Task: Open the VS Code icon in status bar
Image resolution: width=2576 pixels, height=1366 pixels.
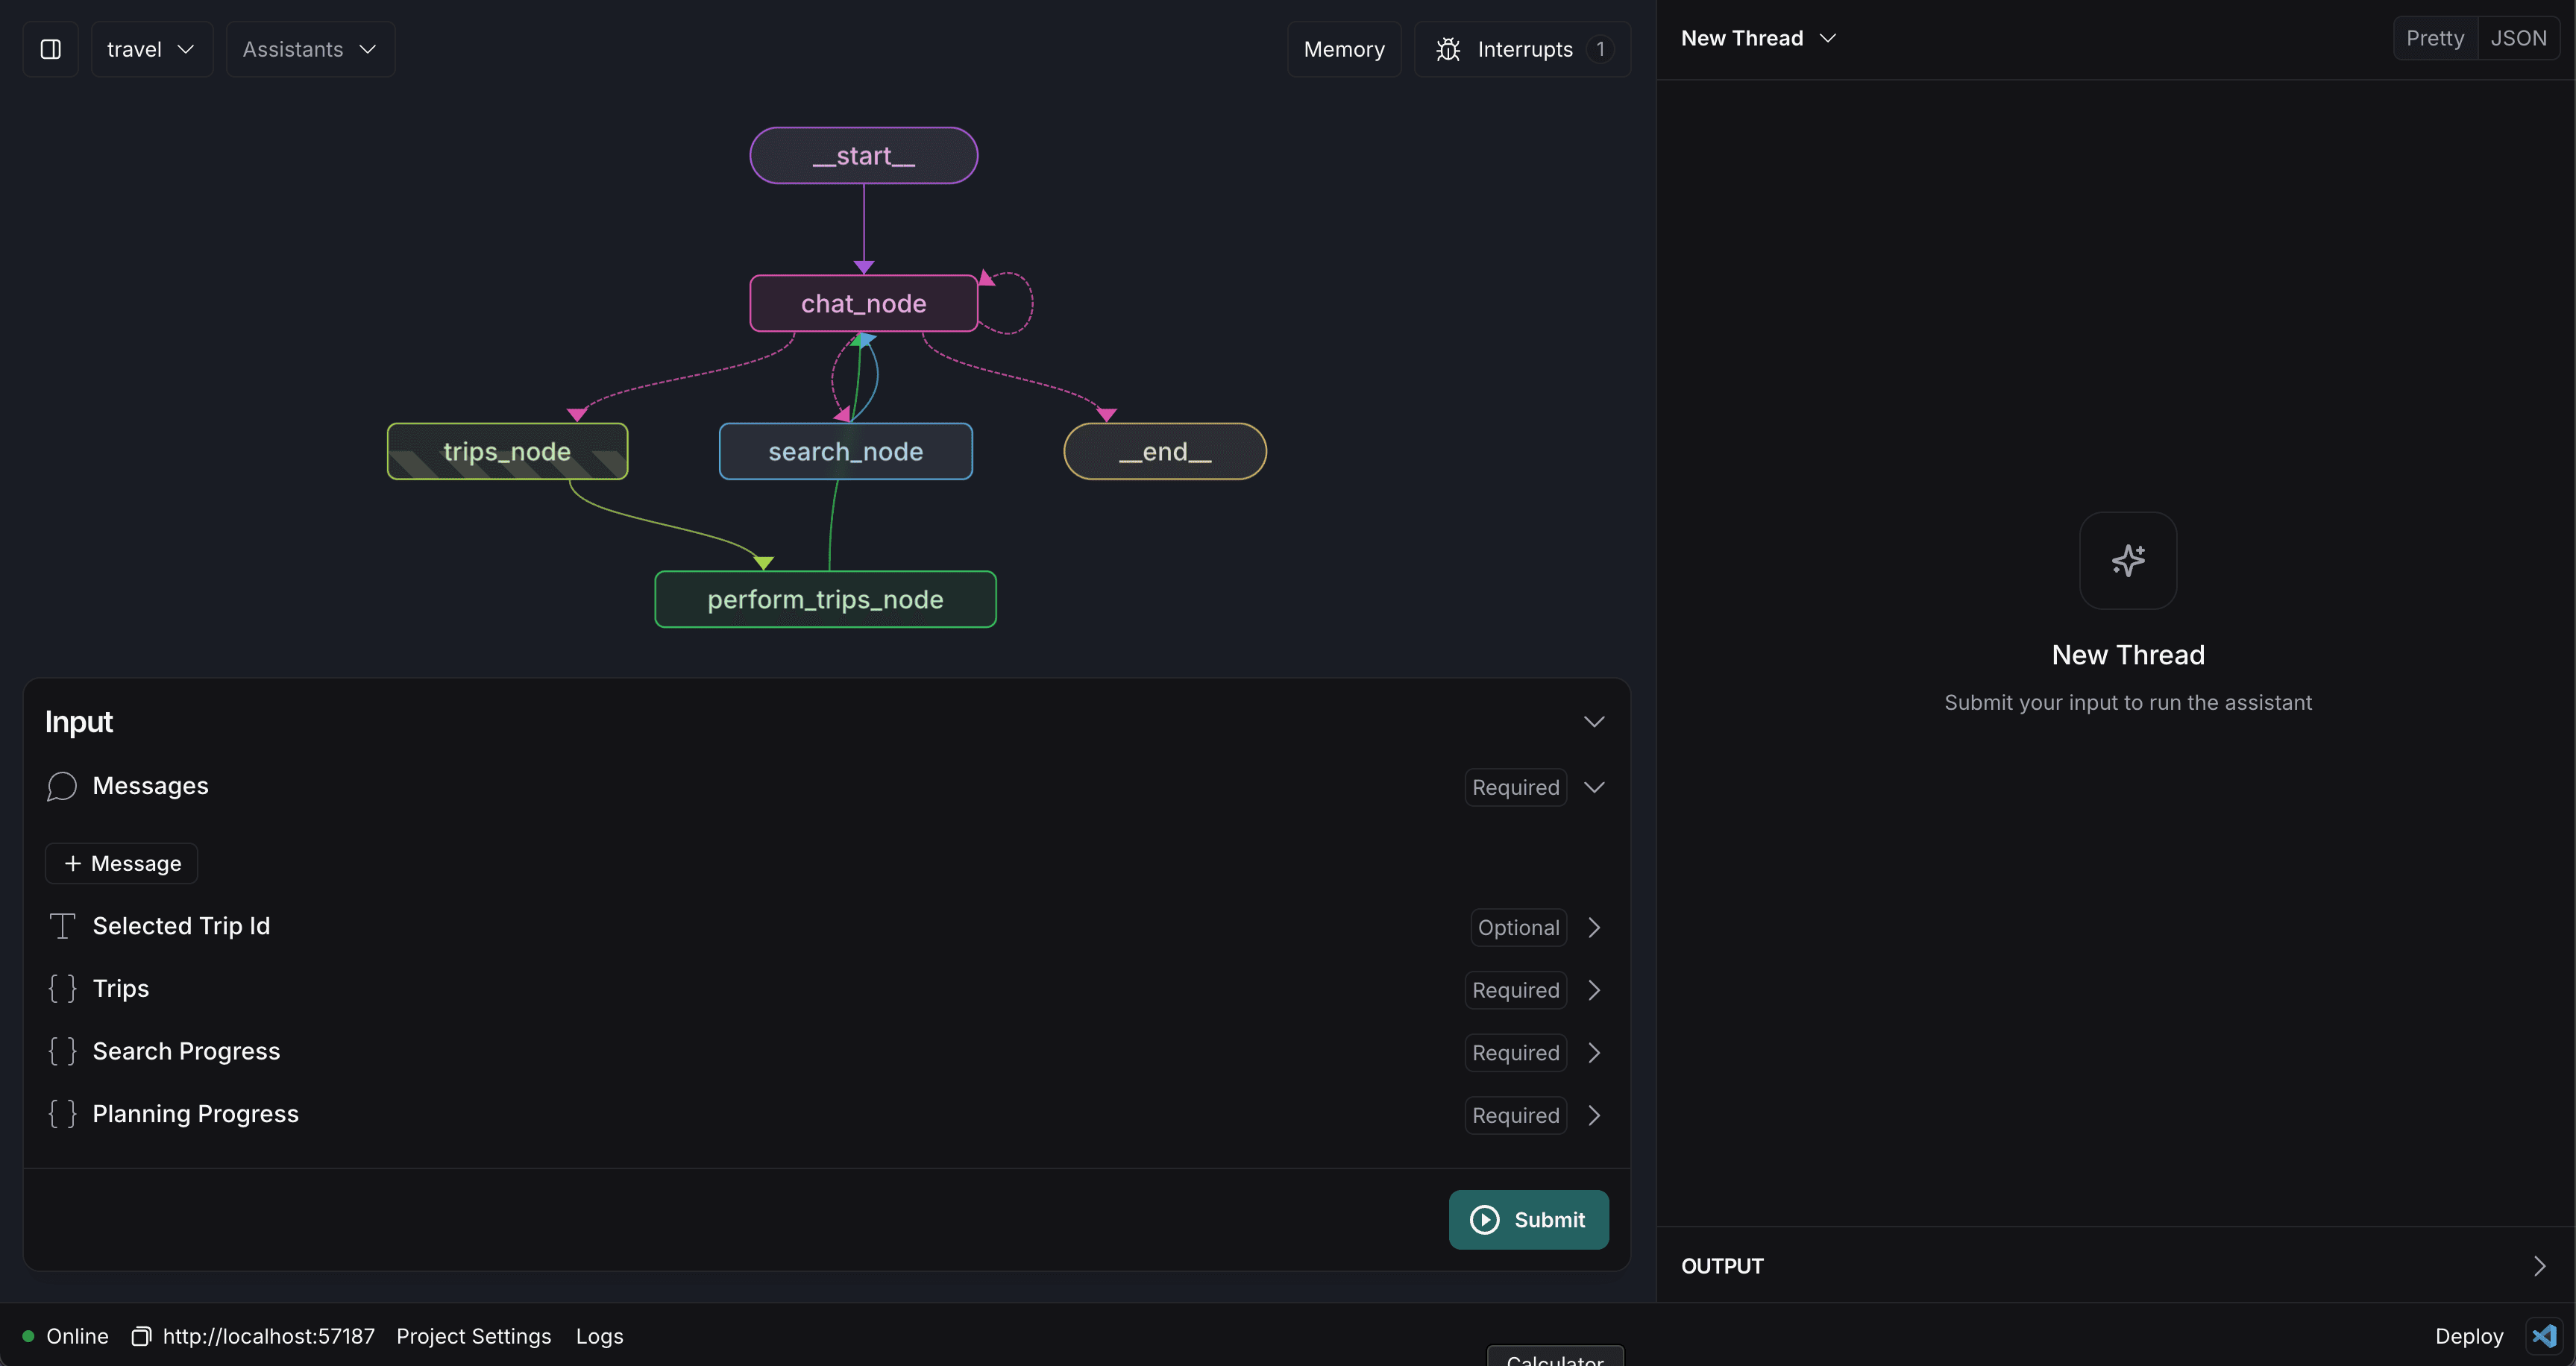Action: coord(2543,1336)
